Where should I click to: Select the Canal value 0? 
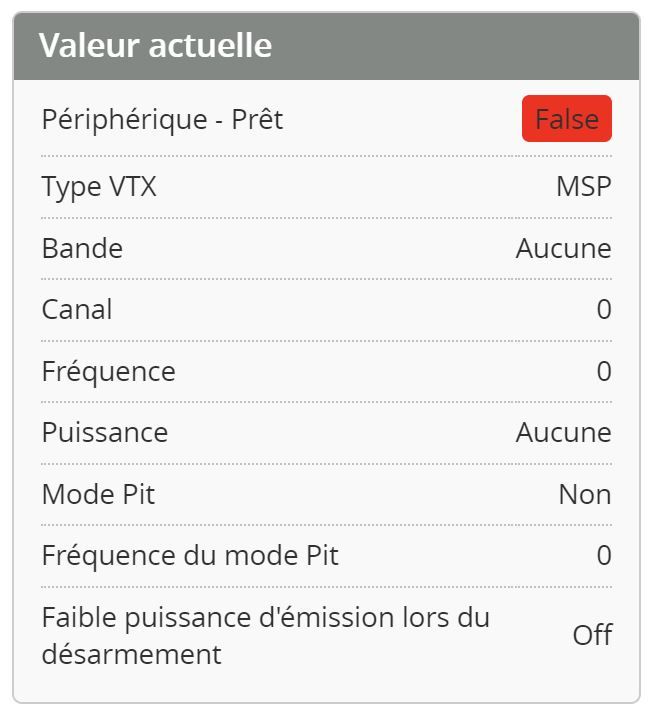(603, 310)
